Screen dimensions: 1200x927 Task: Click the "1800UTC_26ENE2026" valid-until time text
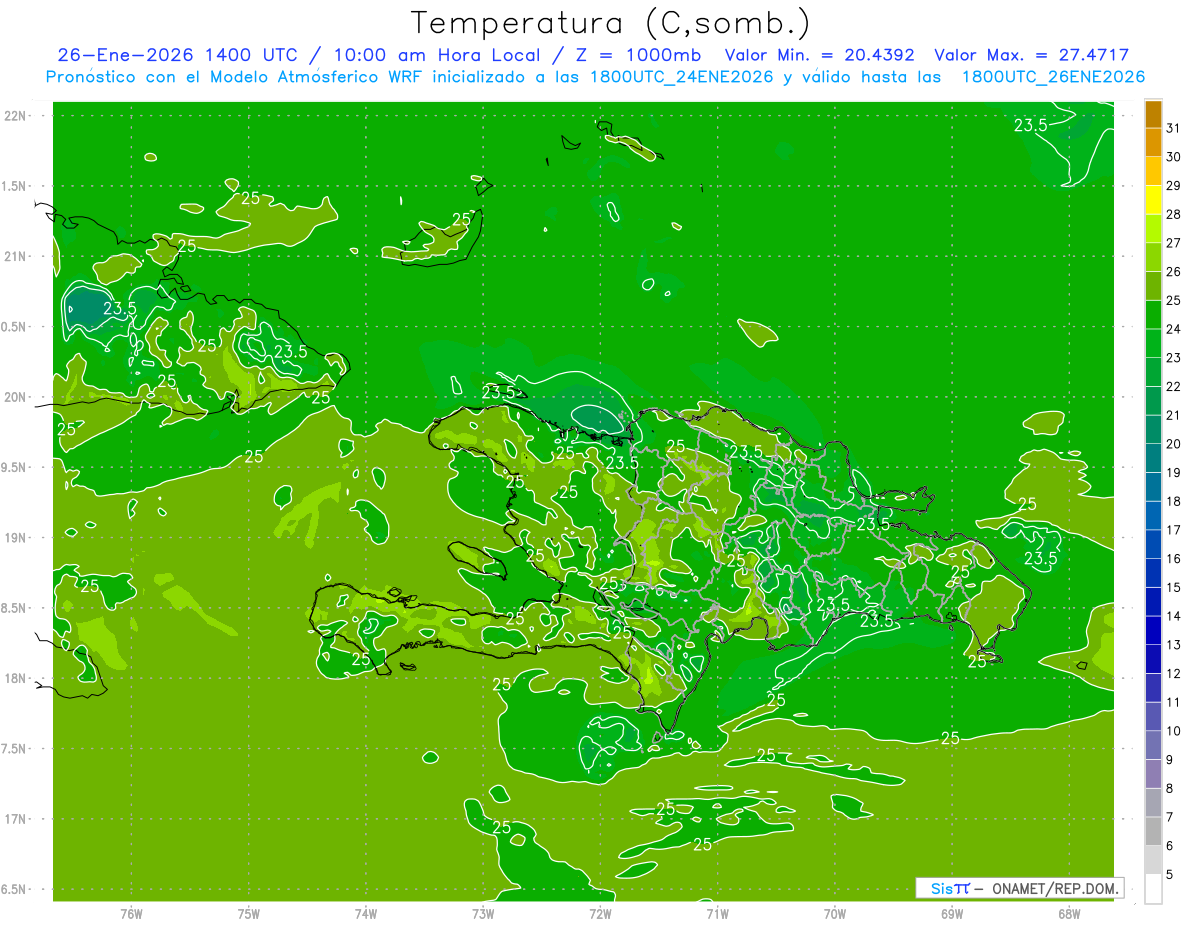(1053, 77)
